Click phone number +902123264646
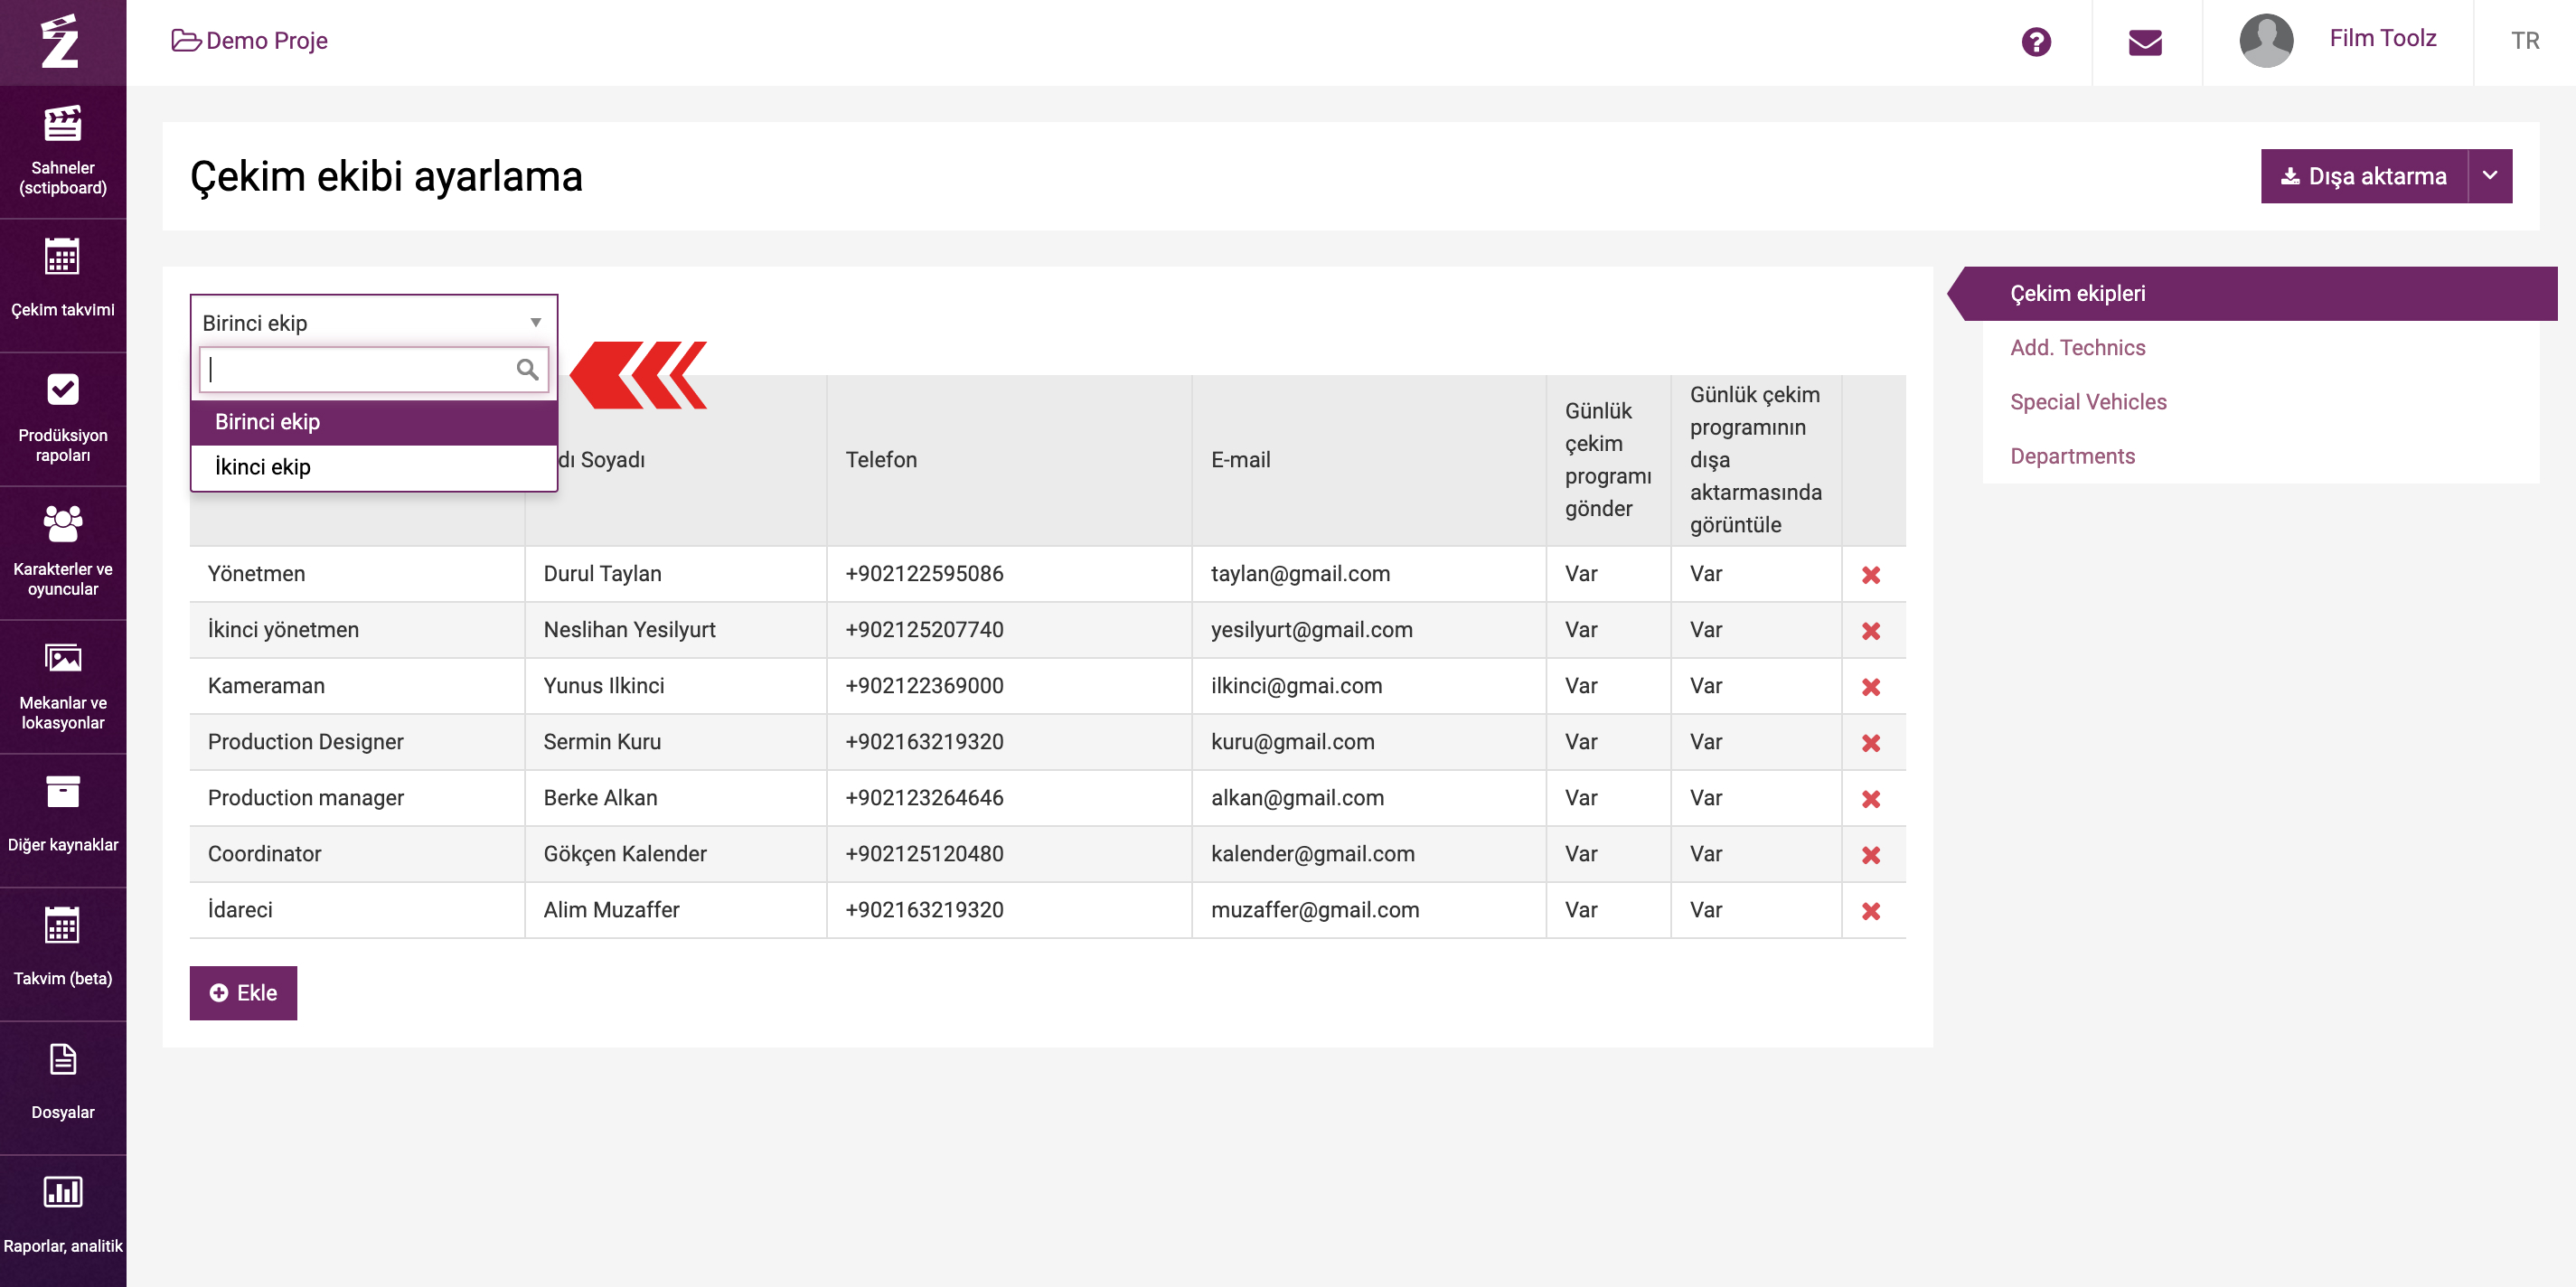Viewport: 2576px width, 1287px height. point(924,797)
